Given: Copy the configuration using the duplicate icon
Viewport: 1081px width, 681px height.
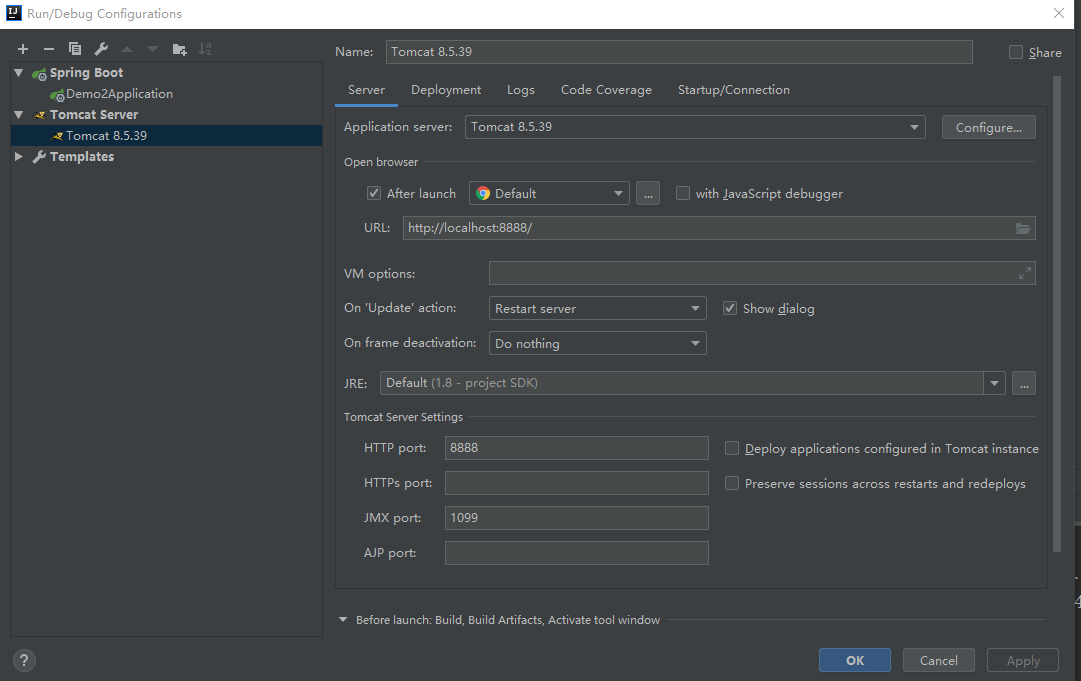Looking at the screenshot, I should [x=75, y=49].
